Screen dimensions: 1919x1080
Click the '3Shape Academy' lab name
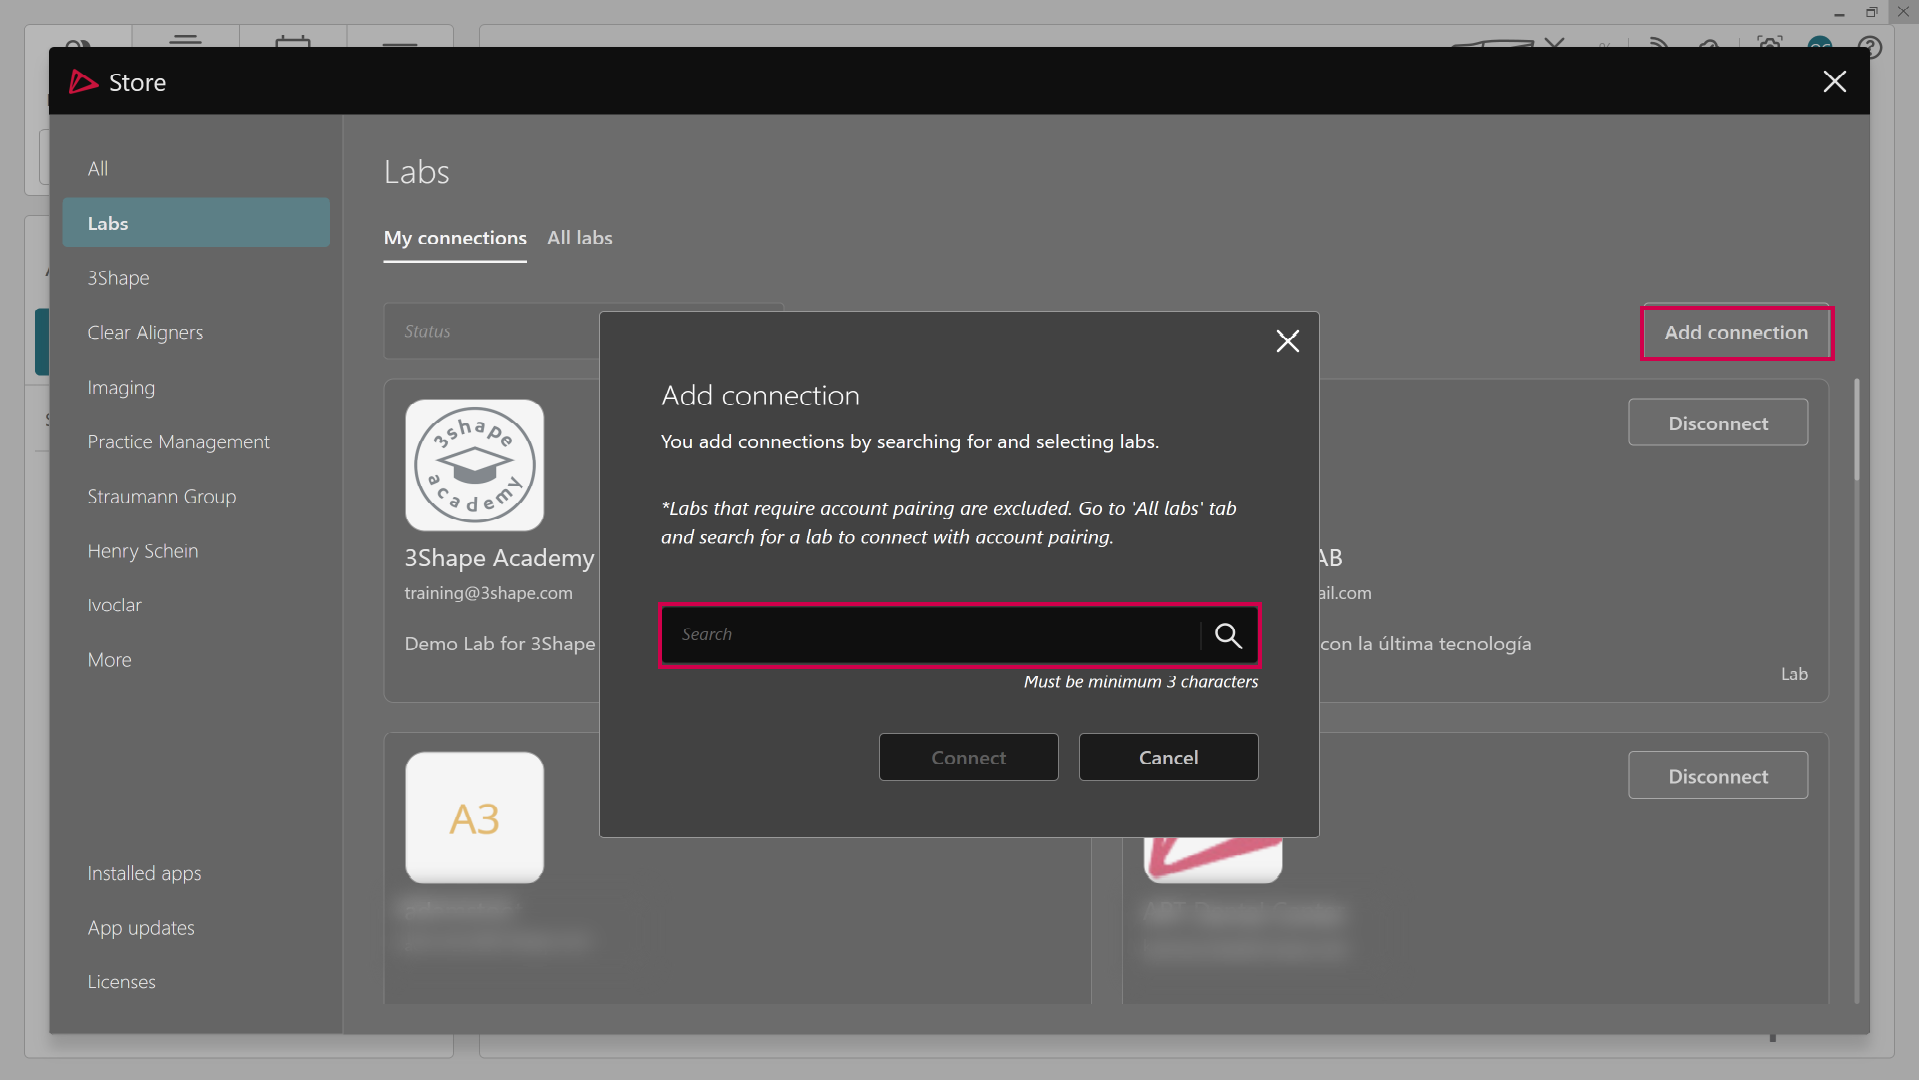pyautogui.click(x=499, y=558)
